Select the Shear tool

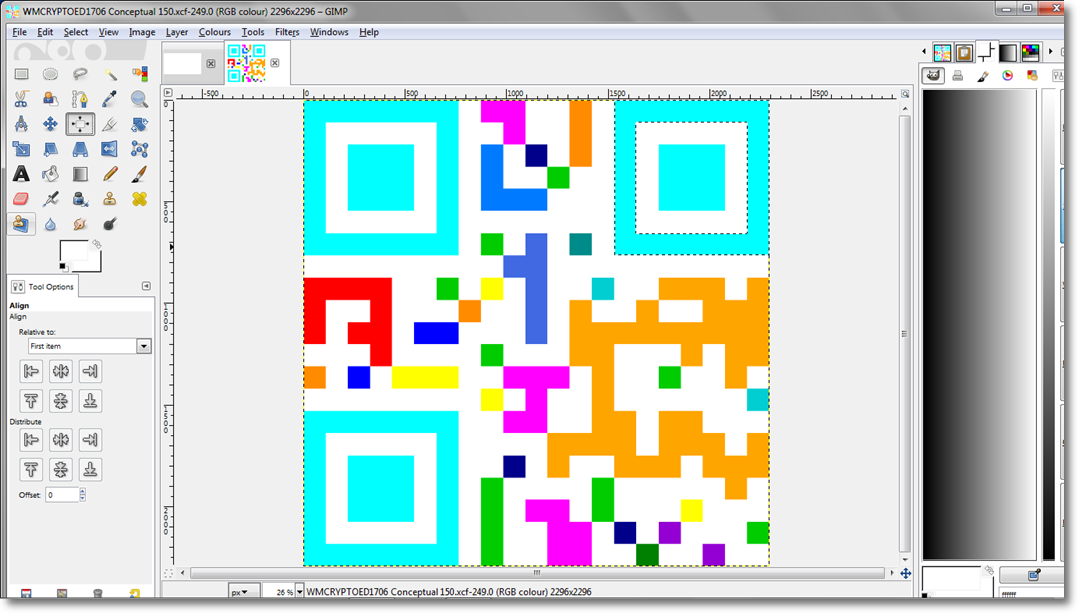click(50, 149)
